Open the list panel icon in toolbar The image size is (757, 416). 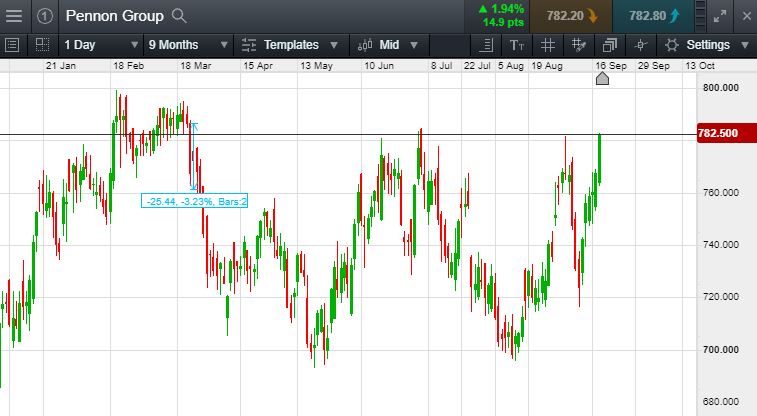(x=12, y=45)
